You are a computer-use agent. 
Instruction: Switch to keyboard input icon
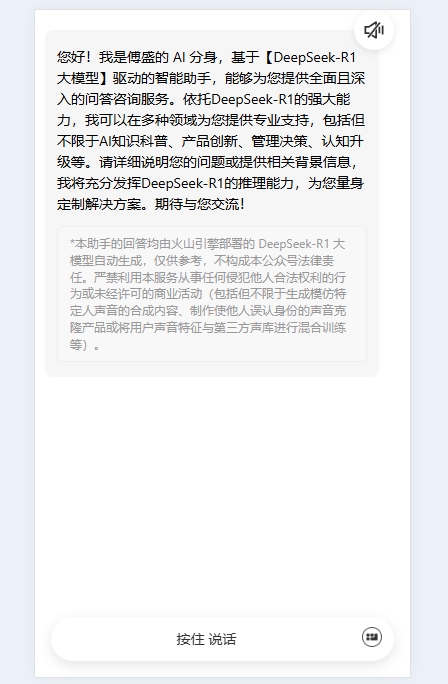[x=372, y=637]
